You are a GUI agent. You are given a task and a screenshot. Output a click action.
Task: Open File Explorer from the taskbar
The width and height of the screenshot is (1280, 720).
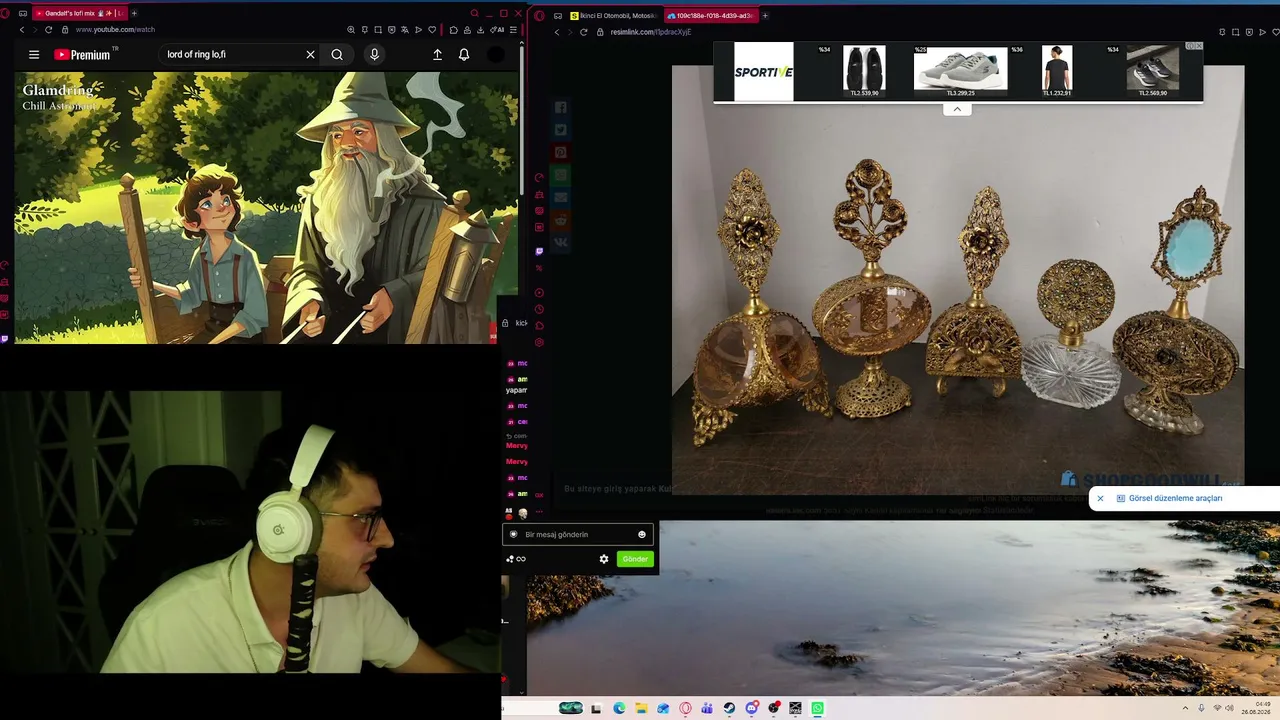(641, 708)
